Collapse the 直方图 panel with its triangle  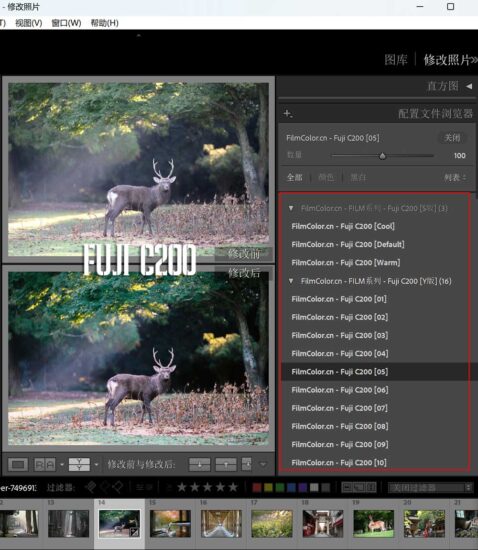coord(469,86)
